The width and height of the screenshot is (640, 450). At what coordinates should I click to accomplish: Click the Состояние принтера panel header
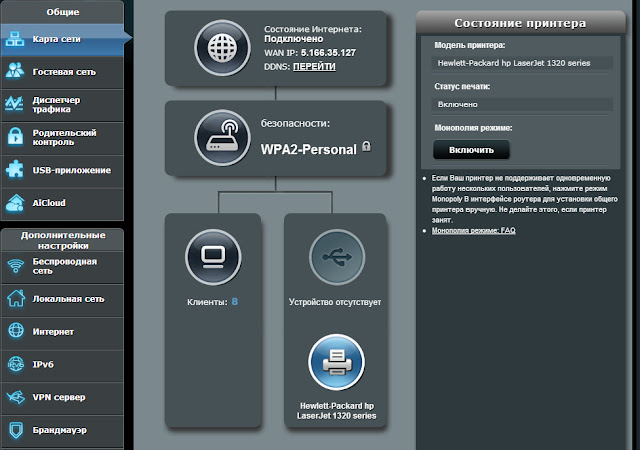[520, 23]
